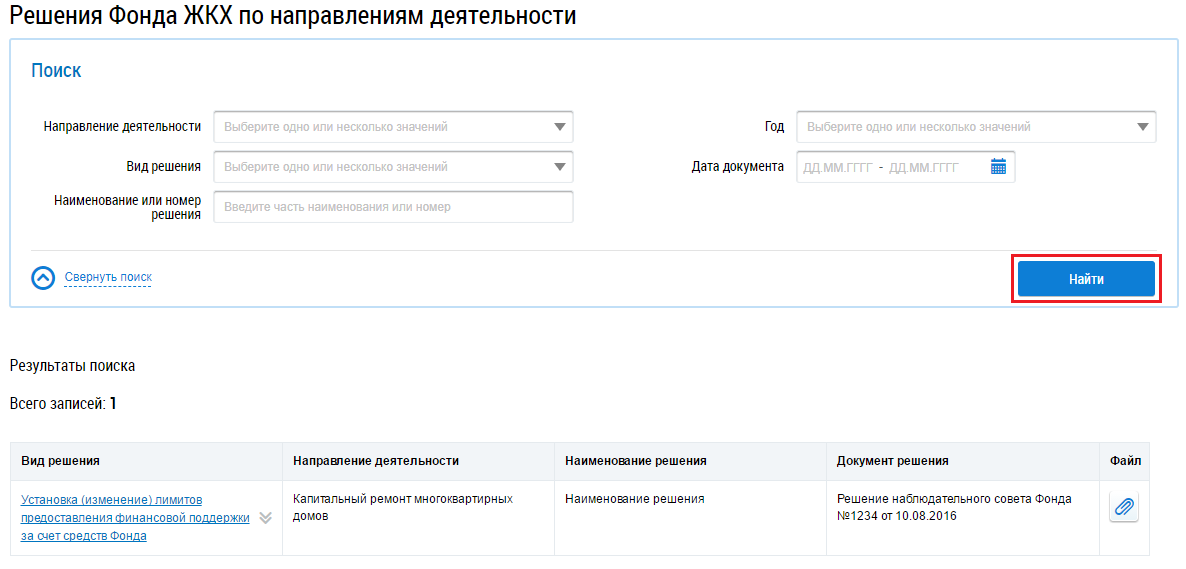The height and width of the screenshot is (569, 1186).
Task: Focus the Наименование или номер решения field
Action: (393, 207)
